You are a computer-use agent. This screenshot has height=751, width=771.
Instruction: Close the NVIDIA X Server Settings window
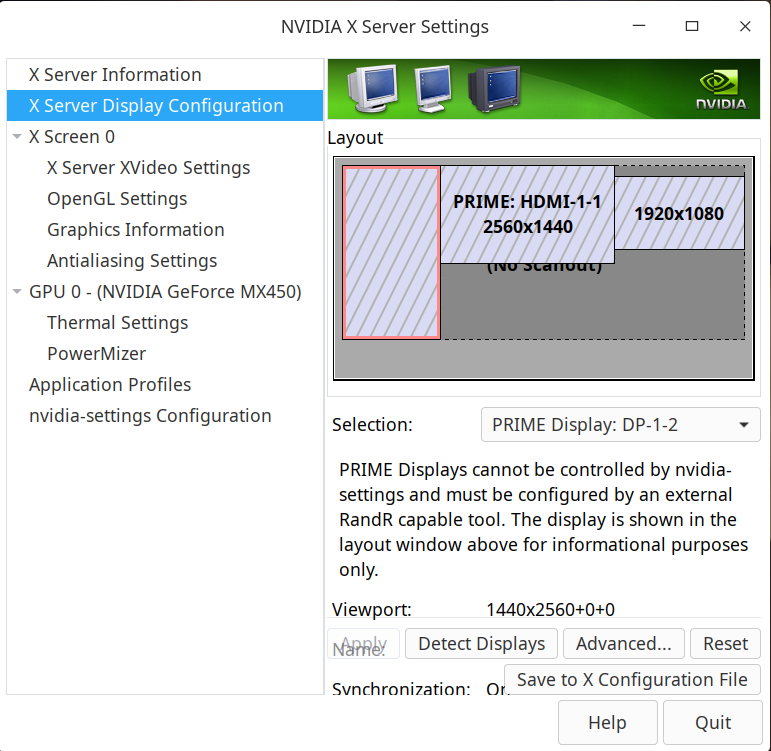(x=745, y=26)
